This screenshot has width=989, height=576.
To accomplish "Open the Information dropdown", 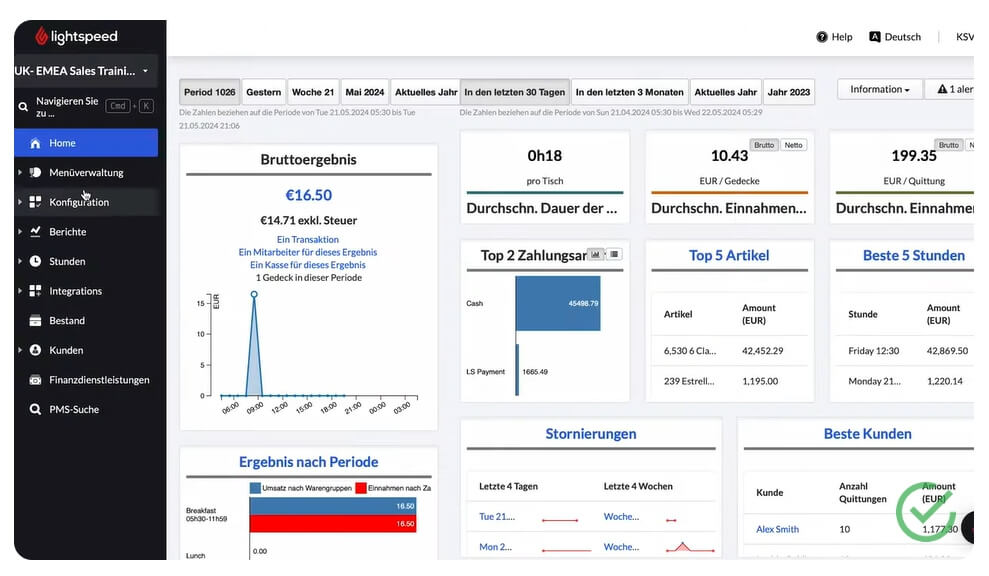I will pos(880,90).
